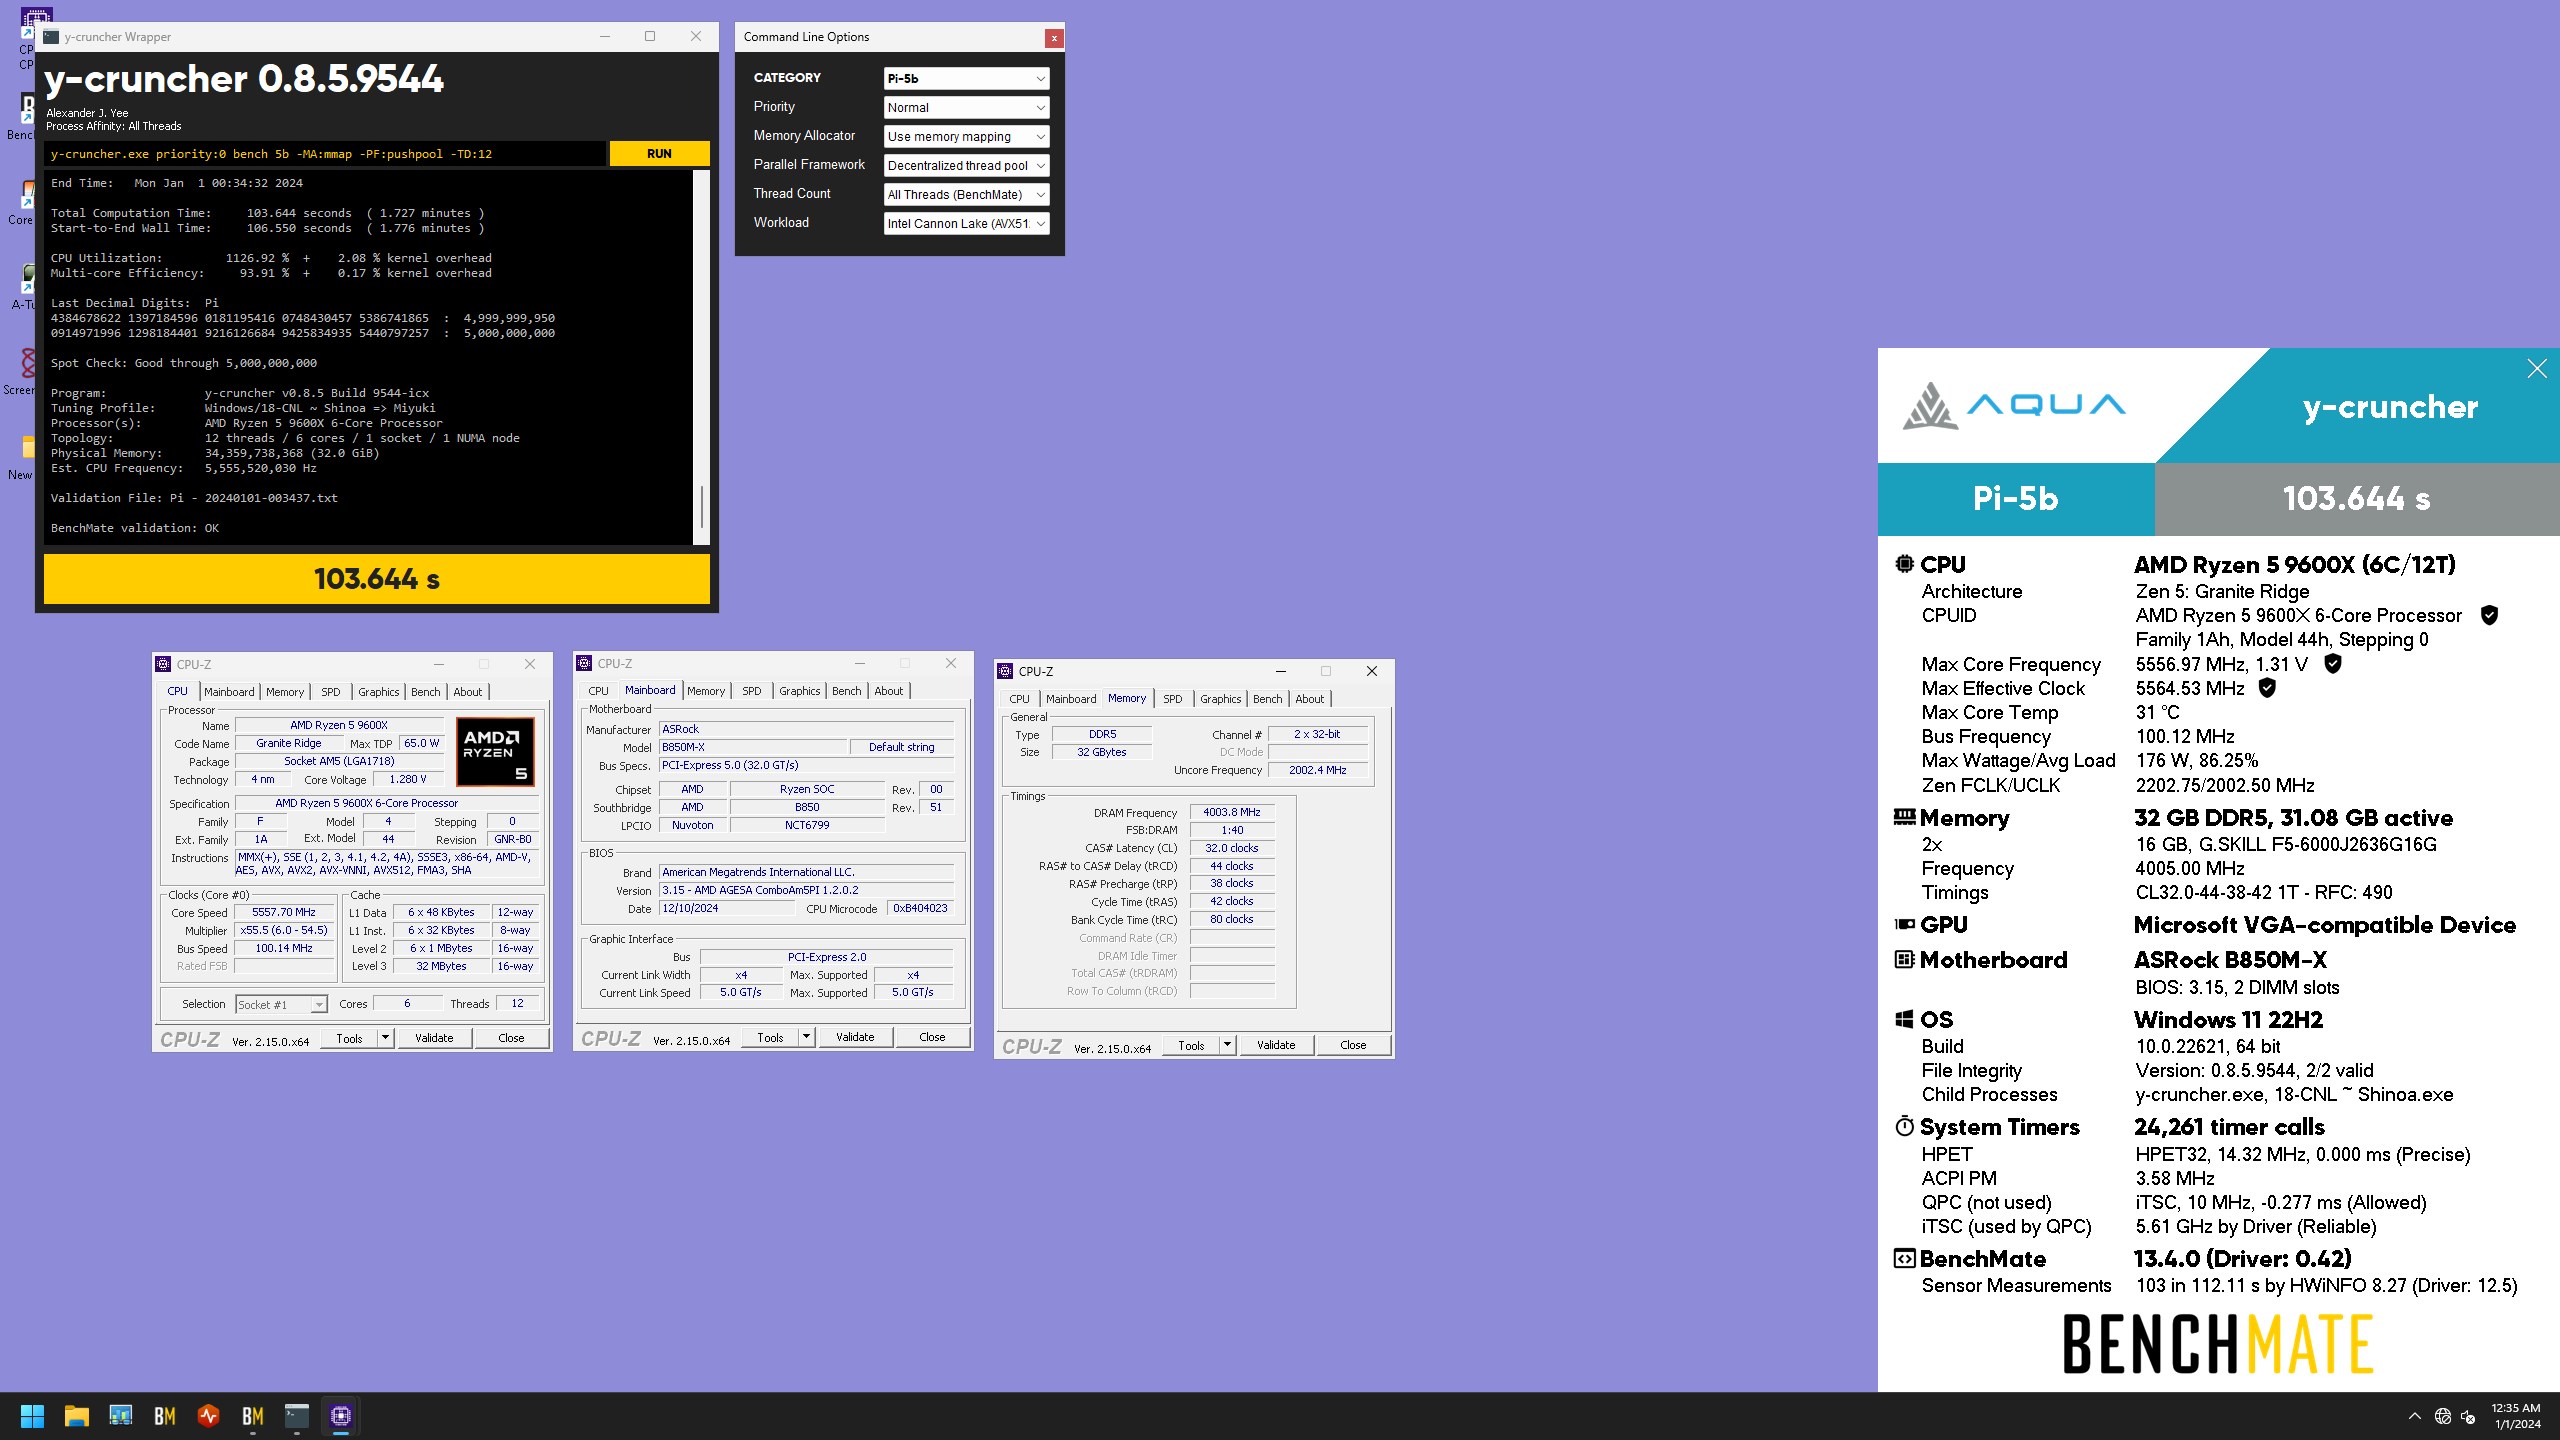Screen dimensions: 2560x1440
Task: Click the Pi-5b tile in BenchMate panel
Action: (2016, 498)
